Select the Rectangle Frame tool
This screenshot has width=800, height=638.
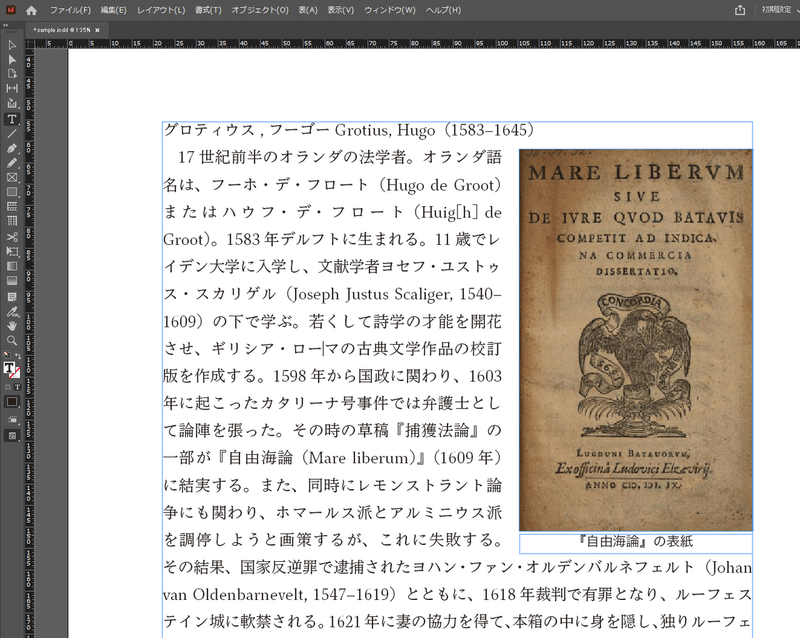(12, 178)
